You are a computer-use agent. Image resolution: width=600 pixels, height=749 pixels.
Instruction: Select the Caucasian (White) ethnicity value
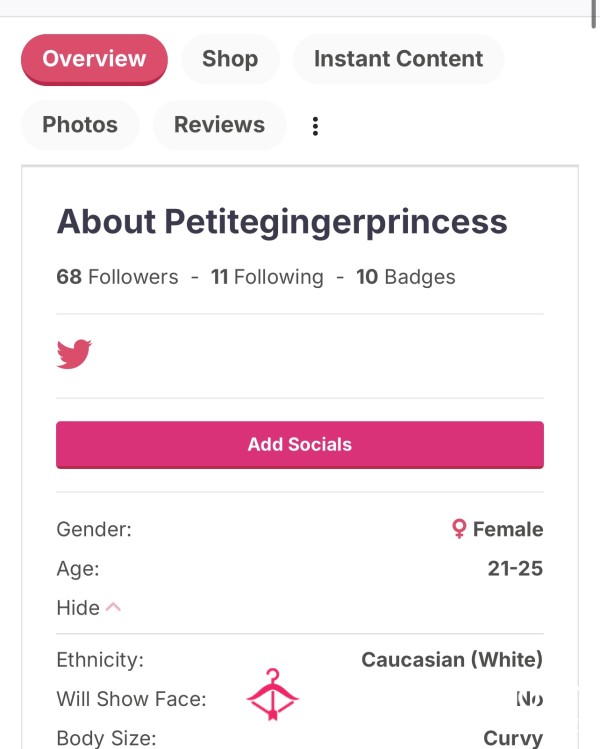point(452,660)
